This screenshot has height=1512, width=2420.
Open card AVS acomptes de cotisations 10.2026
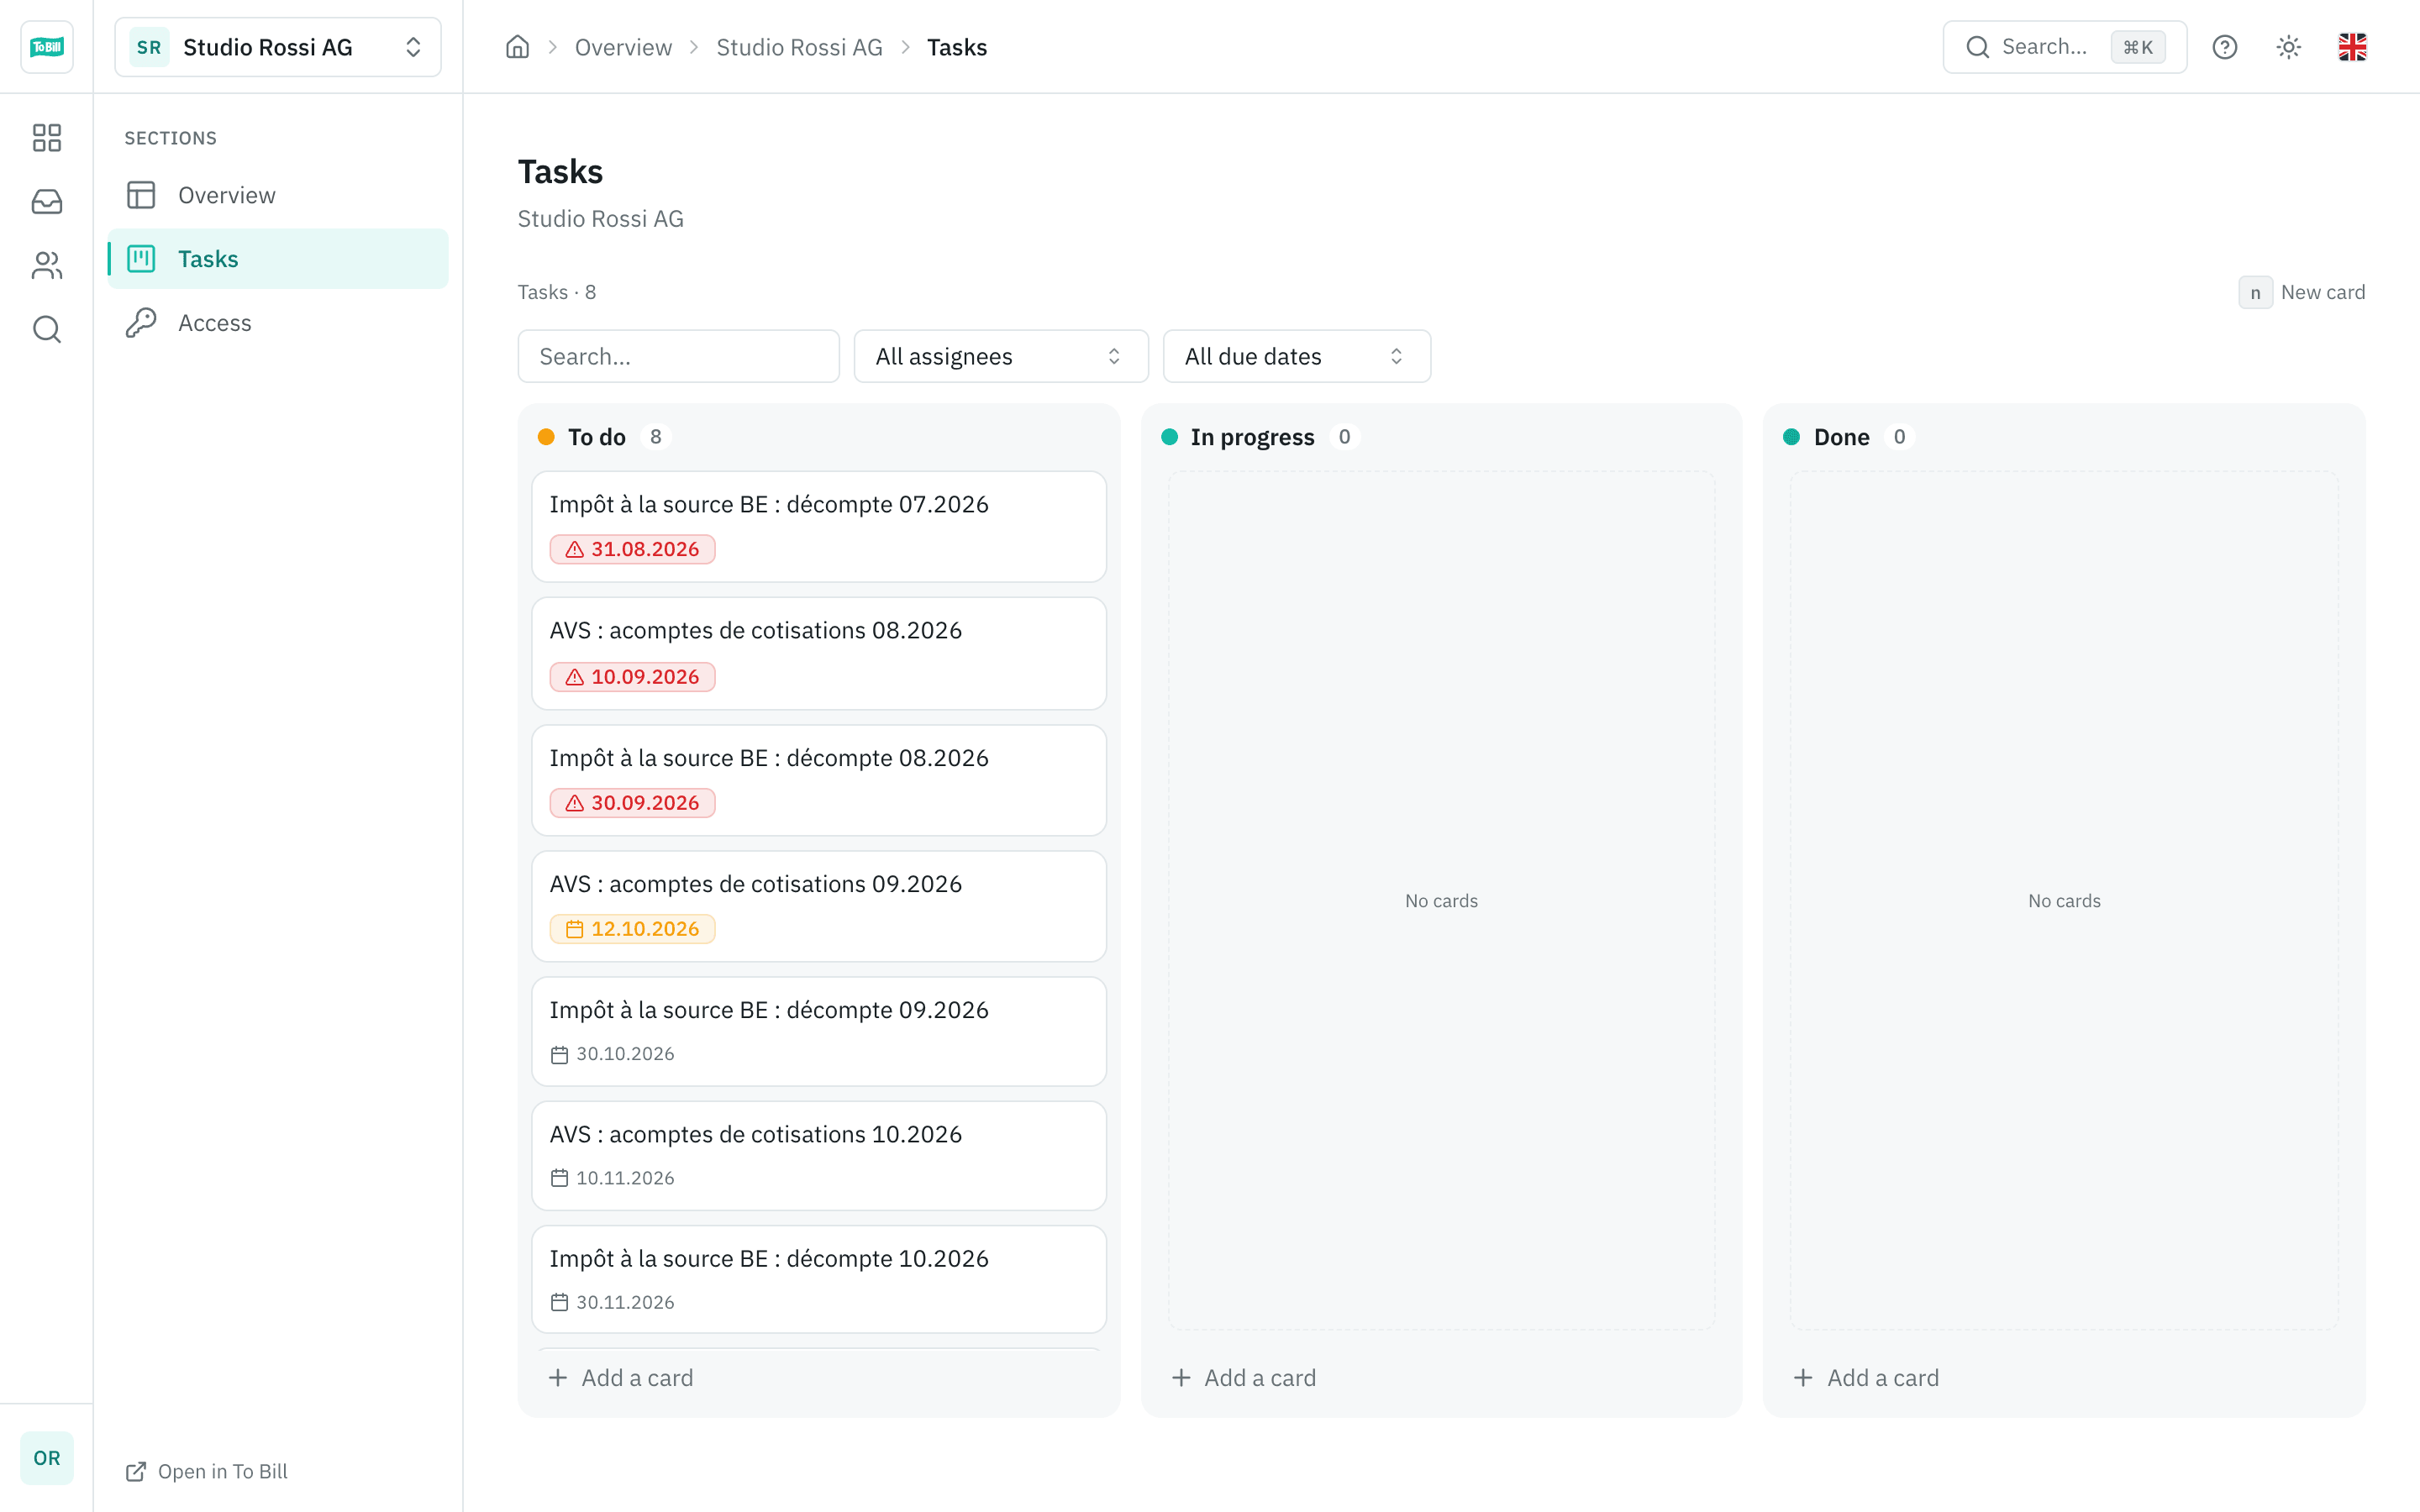click(x=819, y=1155)
